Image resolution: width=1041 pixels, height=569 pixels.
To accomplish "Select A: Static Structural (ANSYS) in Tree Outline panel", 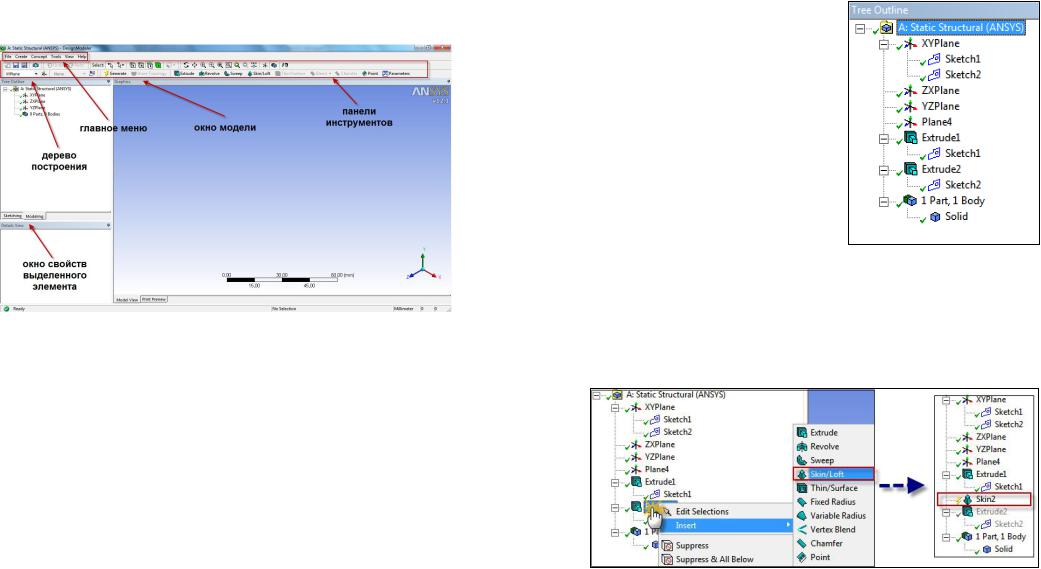I will (x=960, y=28).
